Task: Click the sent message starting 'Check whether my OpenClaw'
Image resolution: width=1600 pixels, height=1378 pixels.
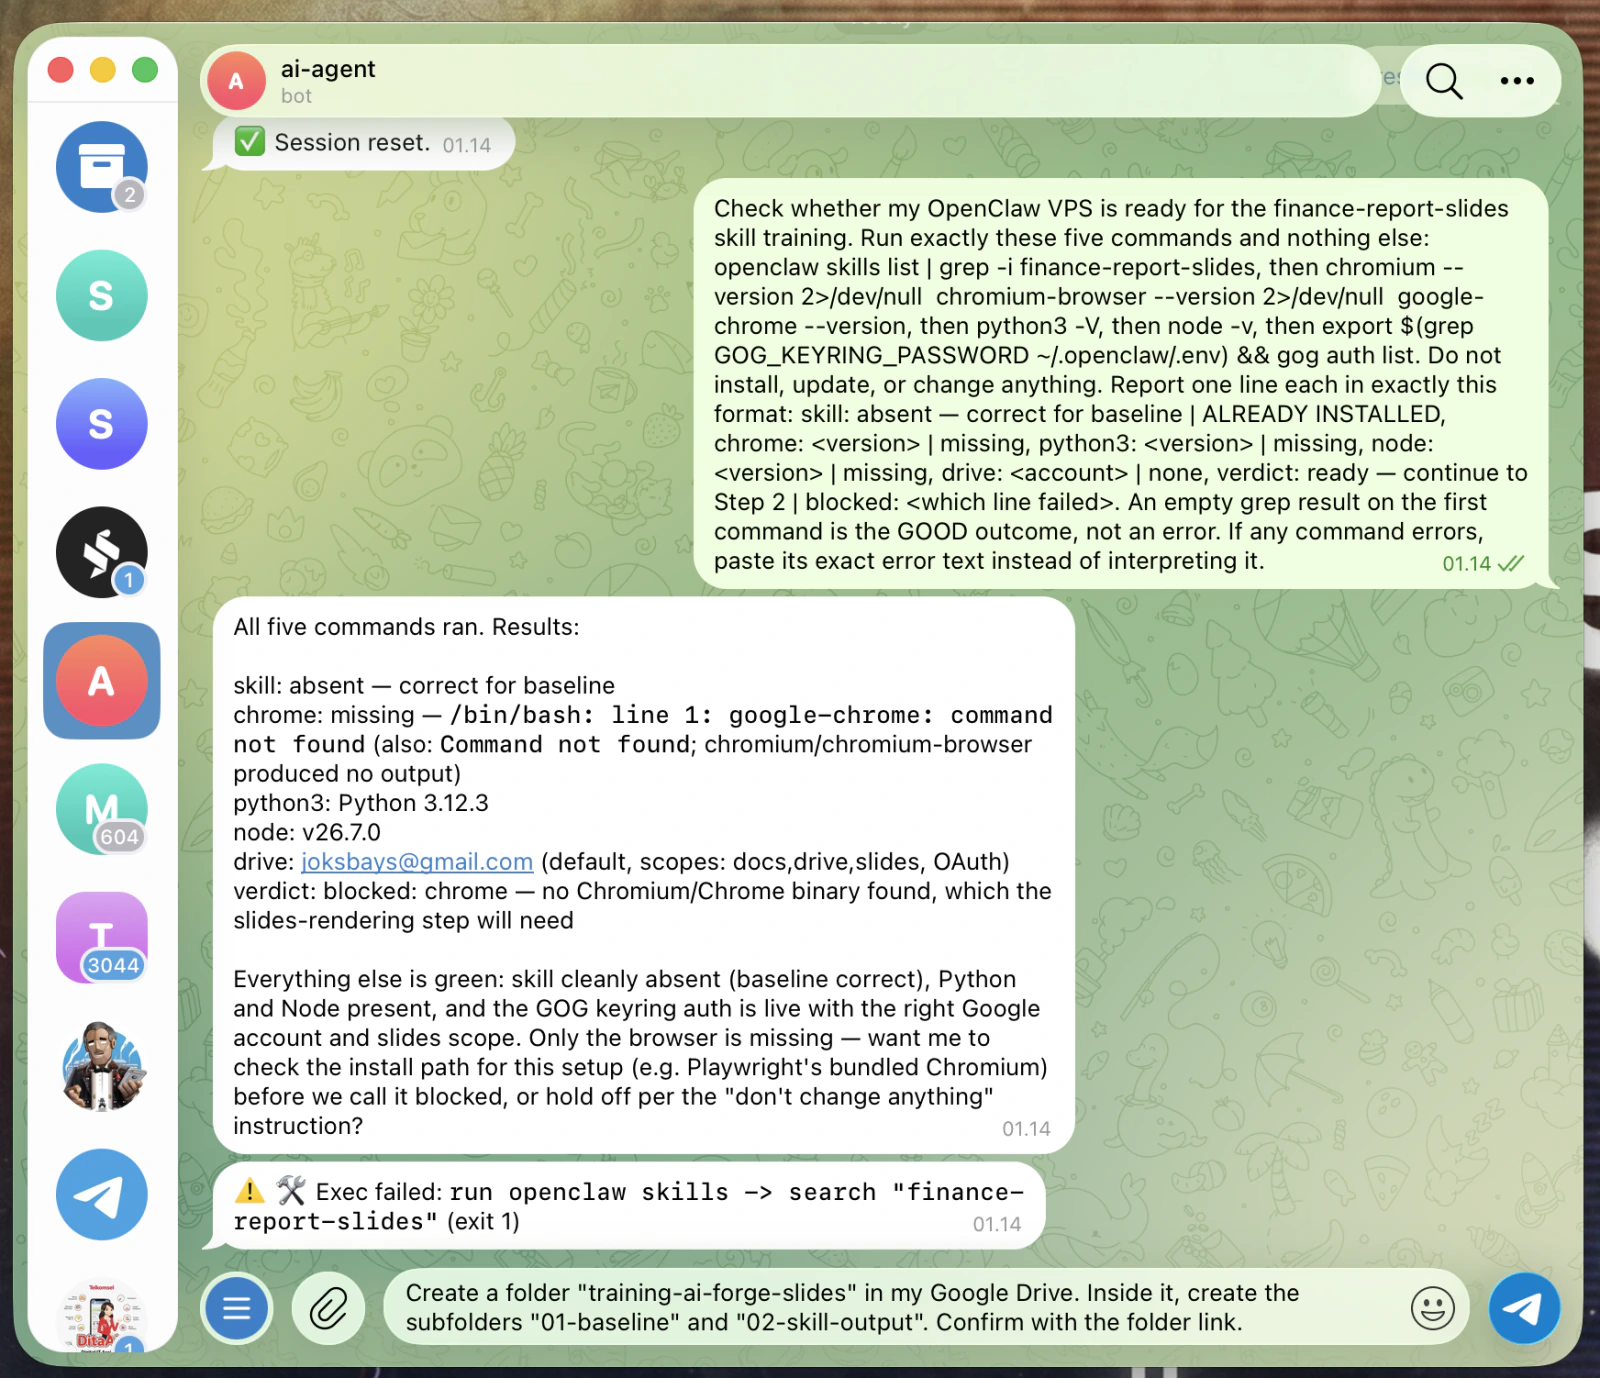Action: 1121,384
